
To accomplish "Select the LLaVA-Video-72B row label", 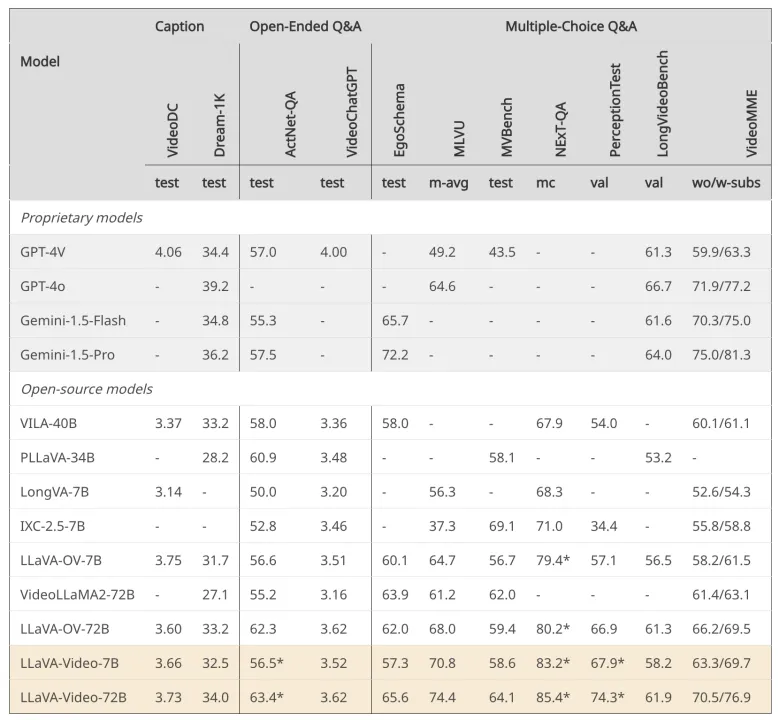I will [73, 698].
